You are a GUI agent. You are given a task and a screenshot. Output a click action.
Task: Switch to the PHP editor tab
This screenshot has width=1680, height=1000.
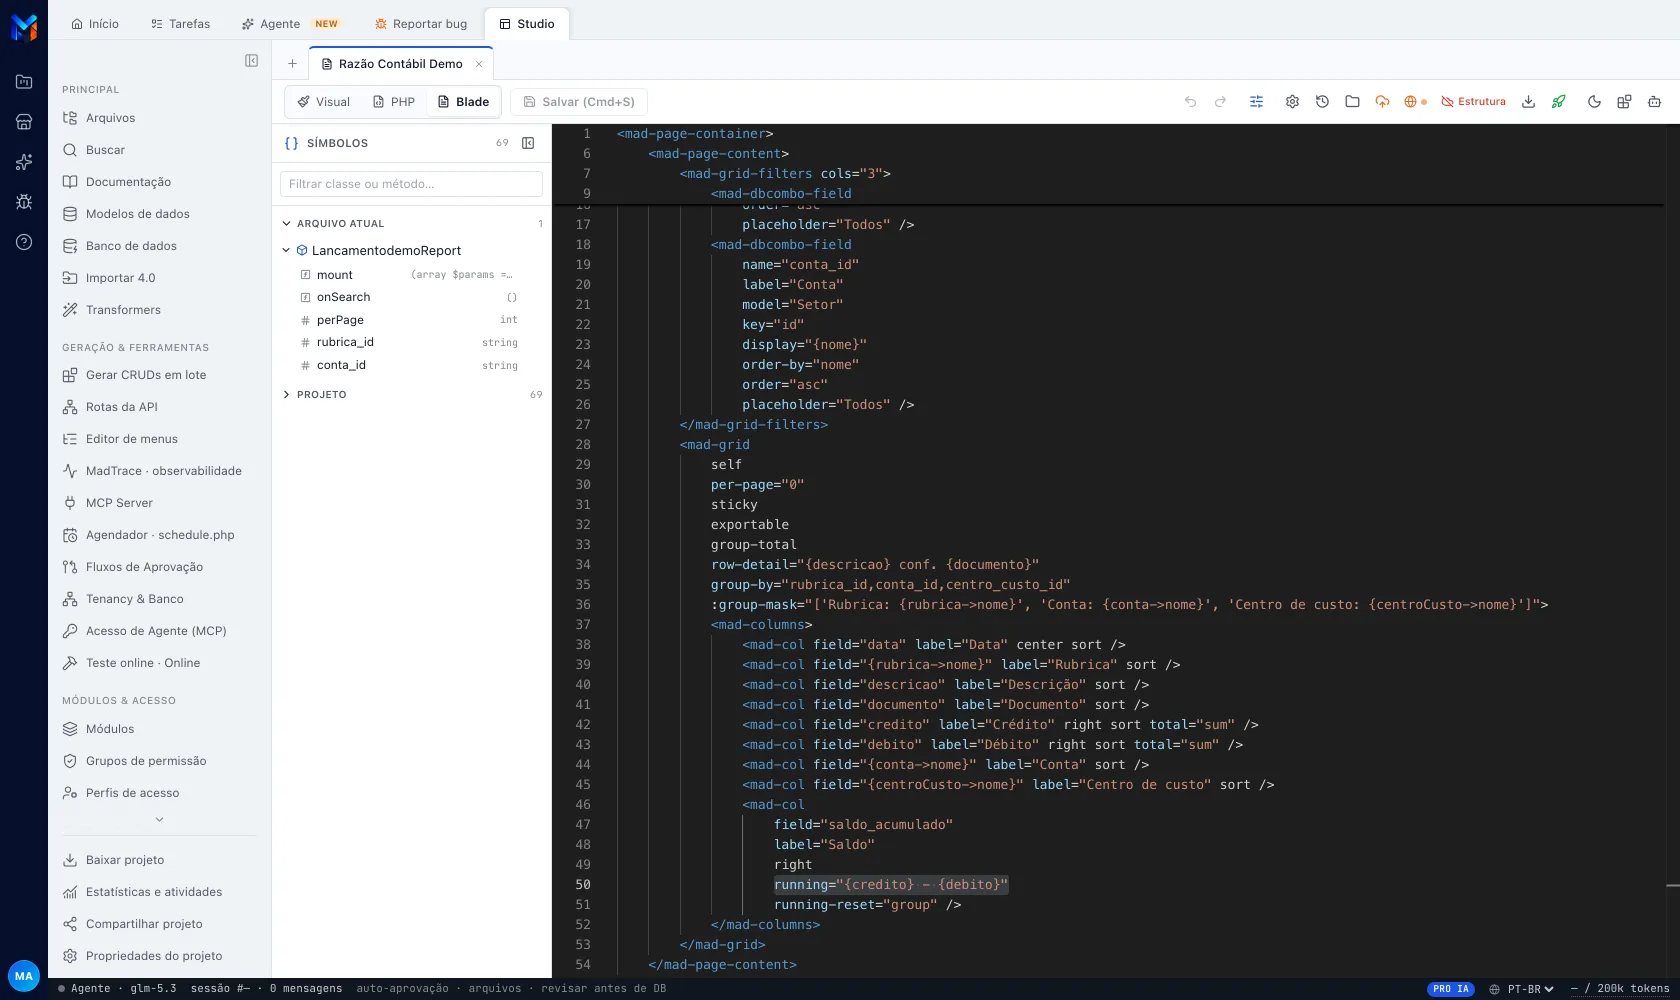[394, 102]
